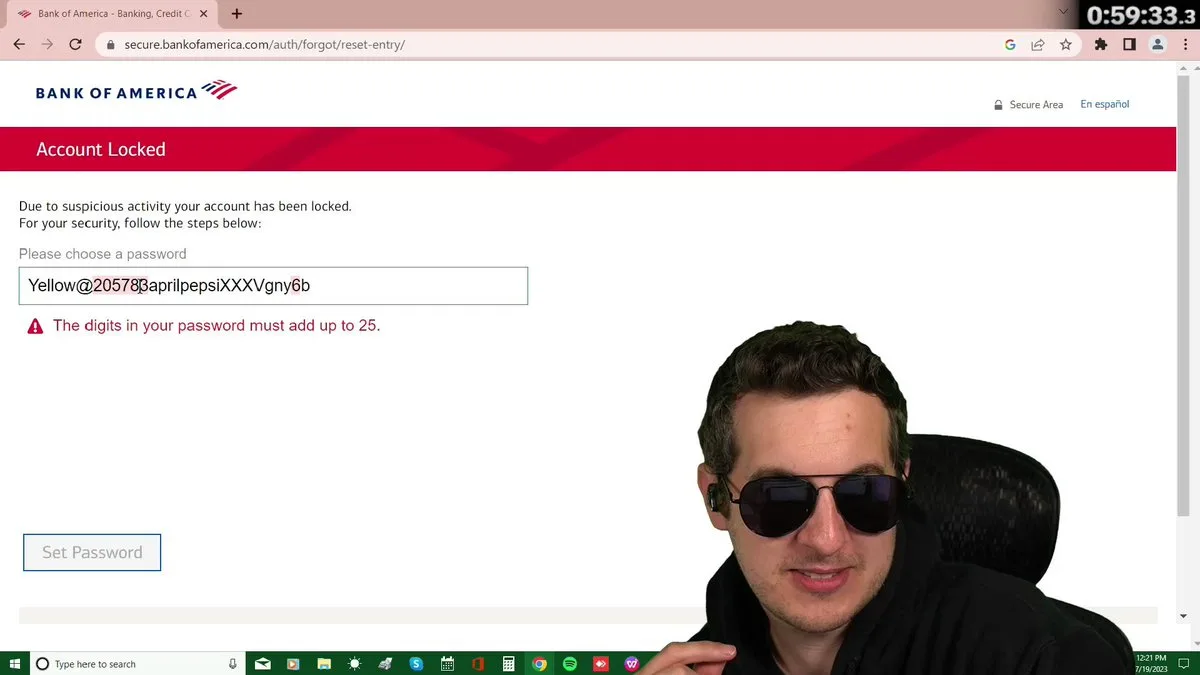Click the browser forward arrow

(x=47, y=44)
